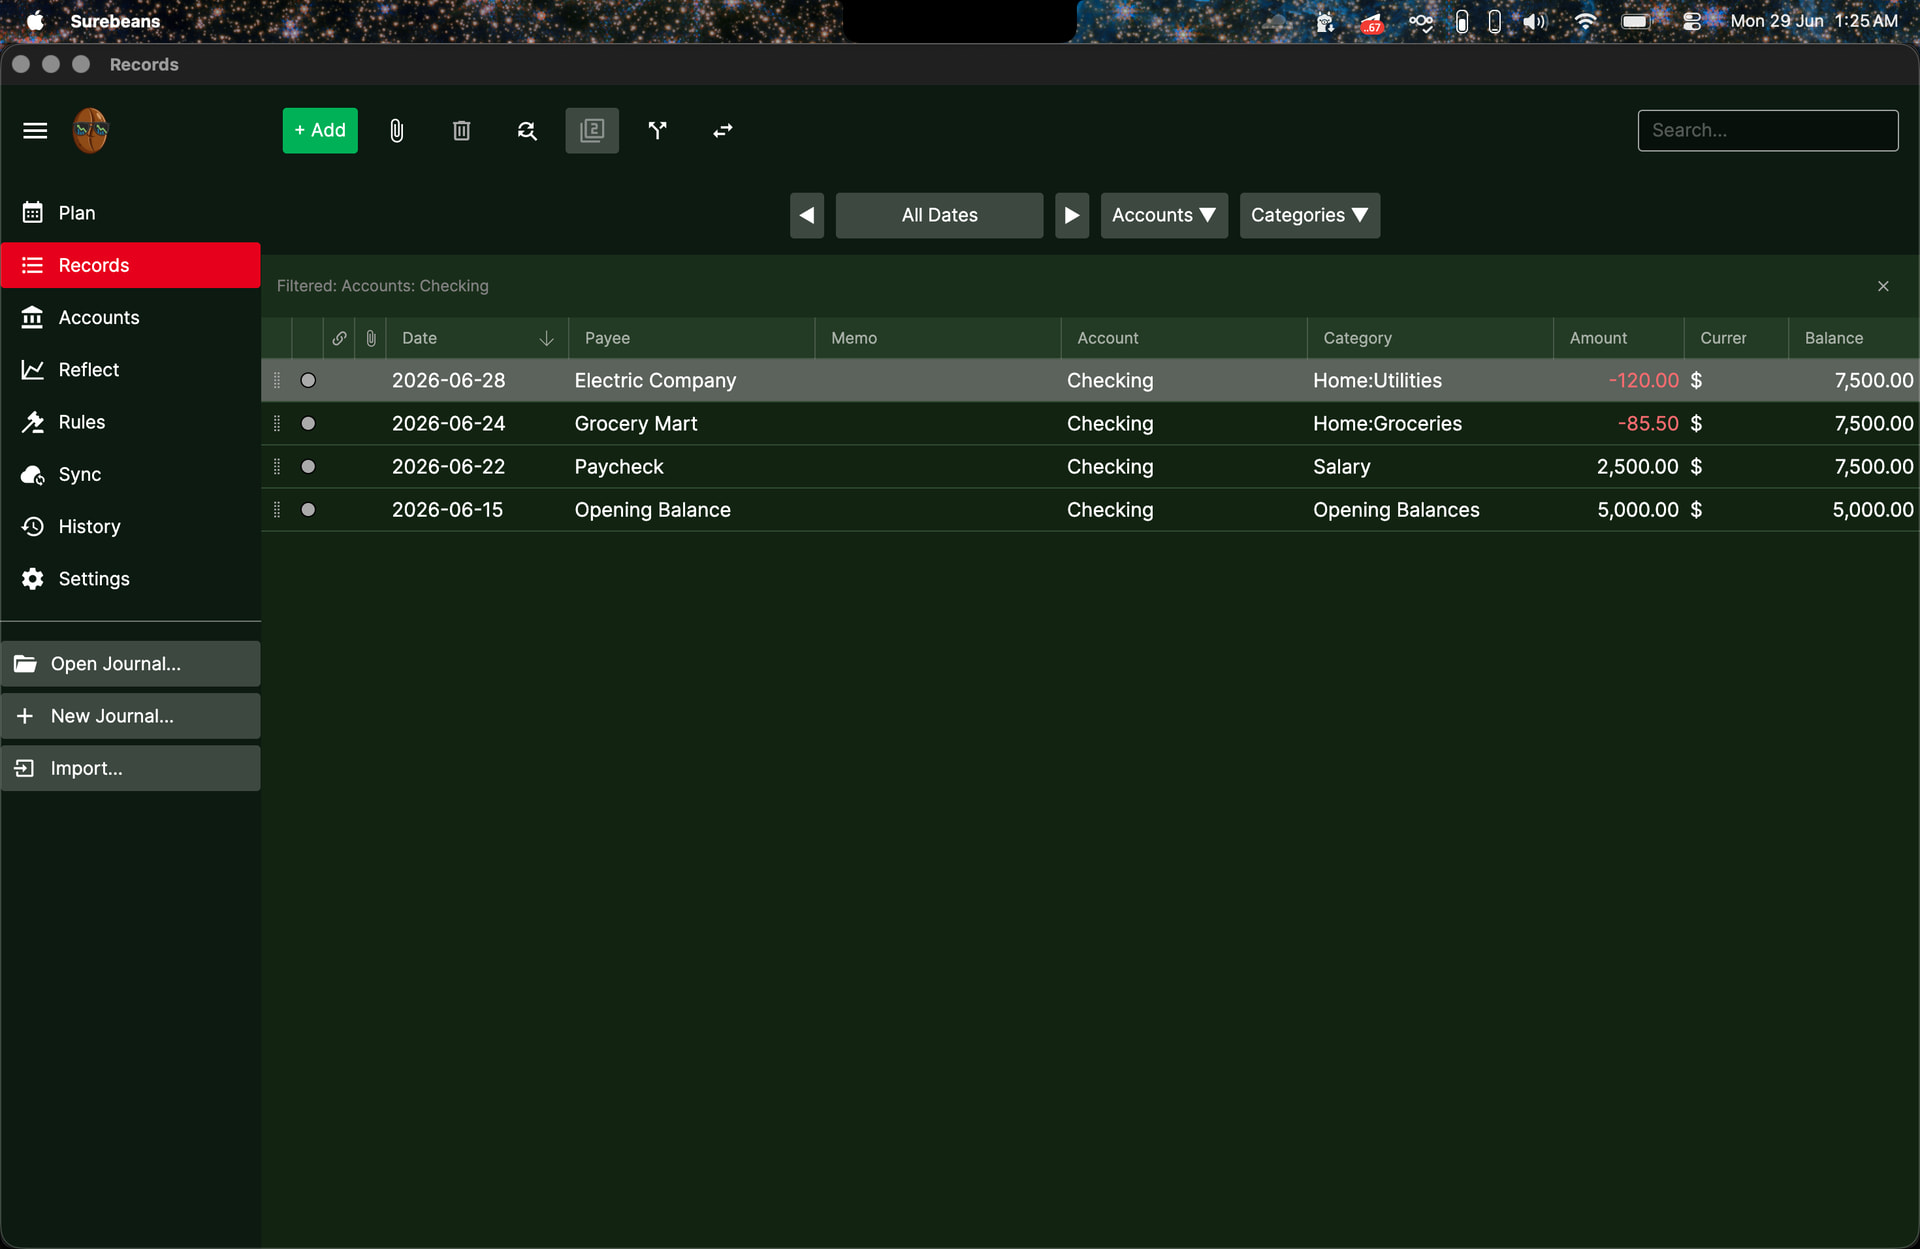Screen dimensions: 1920x1249
Task: Open Settings in the sidebar
Action: (130, 579)
